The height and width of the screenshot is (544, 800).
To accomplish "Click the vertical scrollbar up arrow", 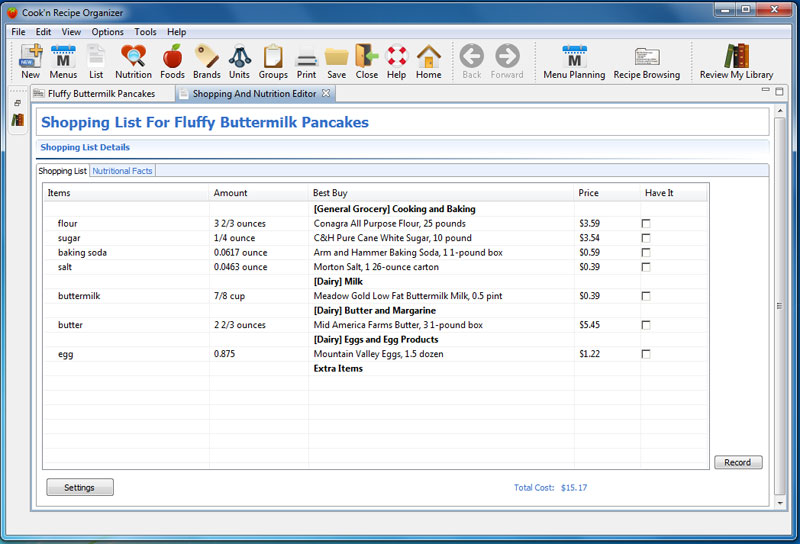I will point(780,110).
